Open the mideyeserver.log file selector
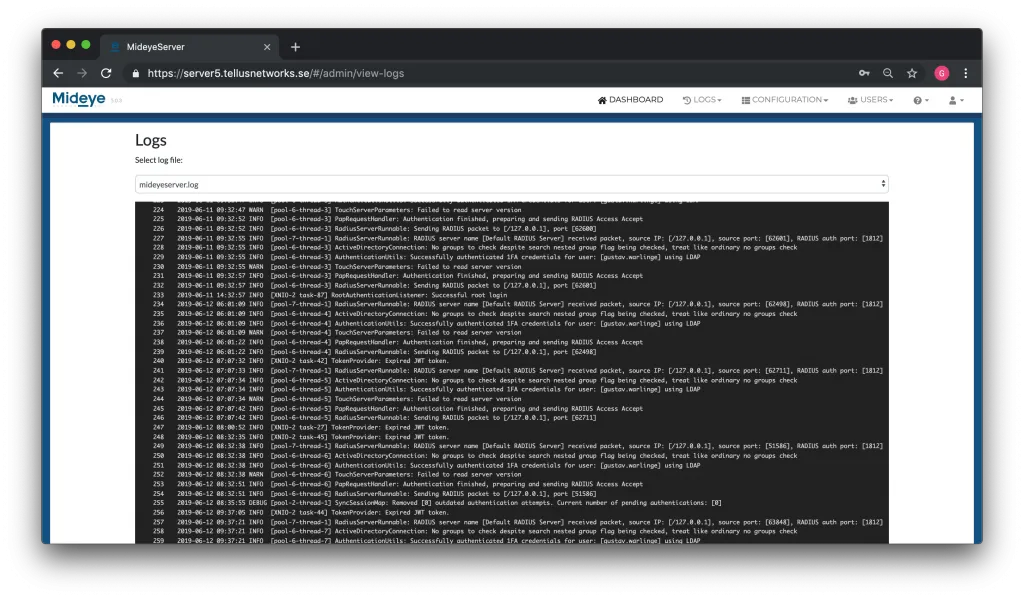Viewport: 1024px width, 599px height. click(512, 183)
